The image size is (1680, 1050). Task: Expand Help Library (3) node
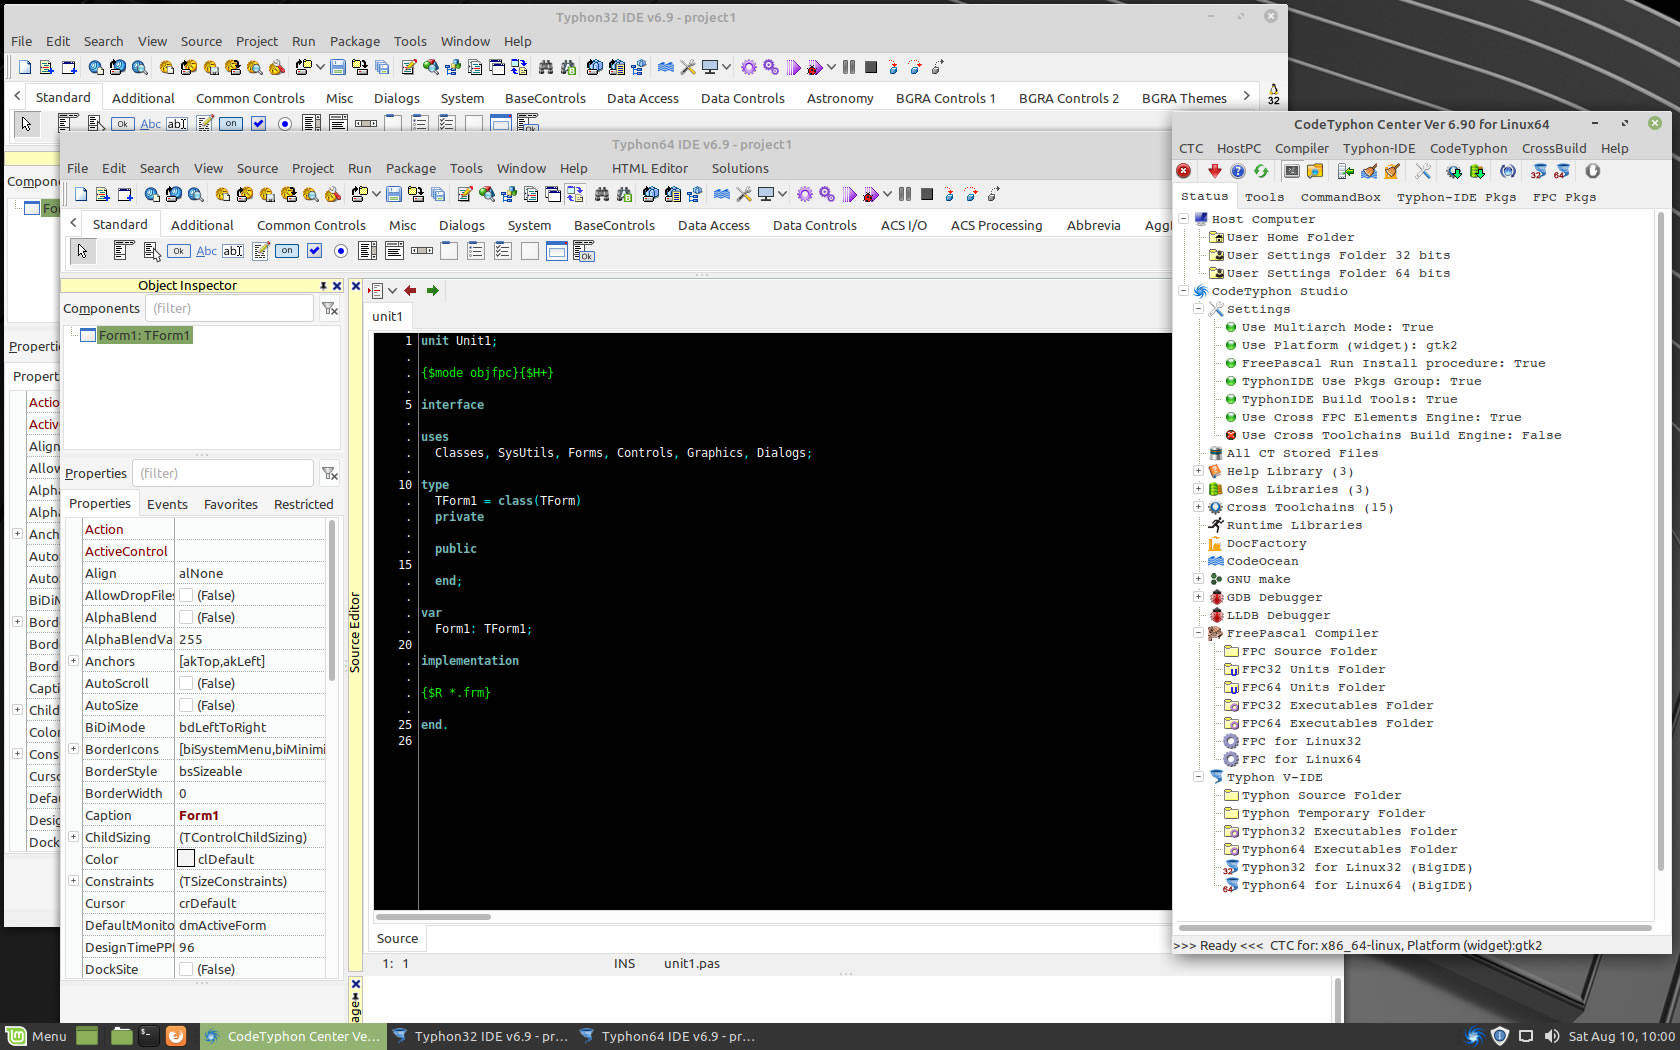click(x=1198, y=471)
